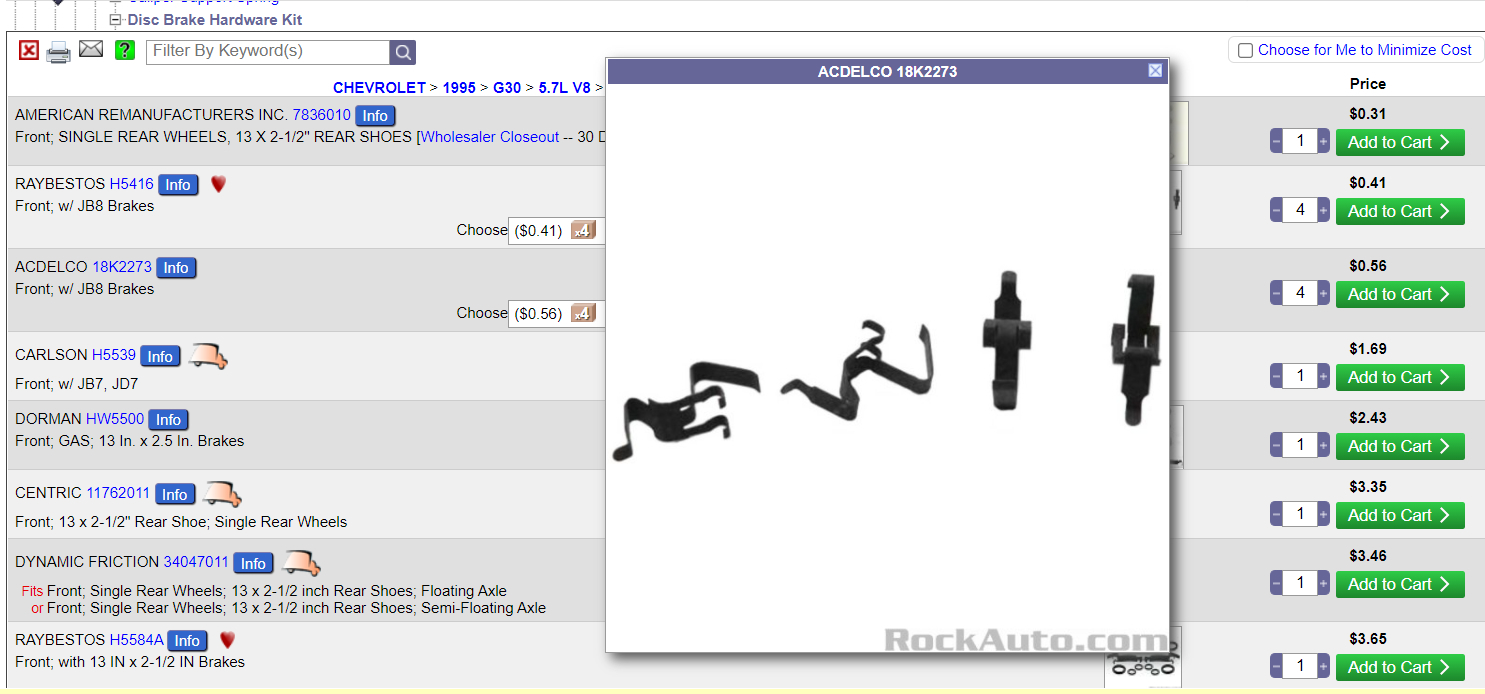Click the ACDELCO 18K2273 product image in popup
1485x694 pixels.
[888, 368]
